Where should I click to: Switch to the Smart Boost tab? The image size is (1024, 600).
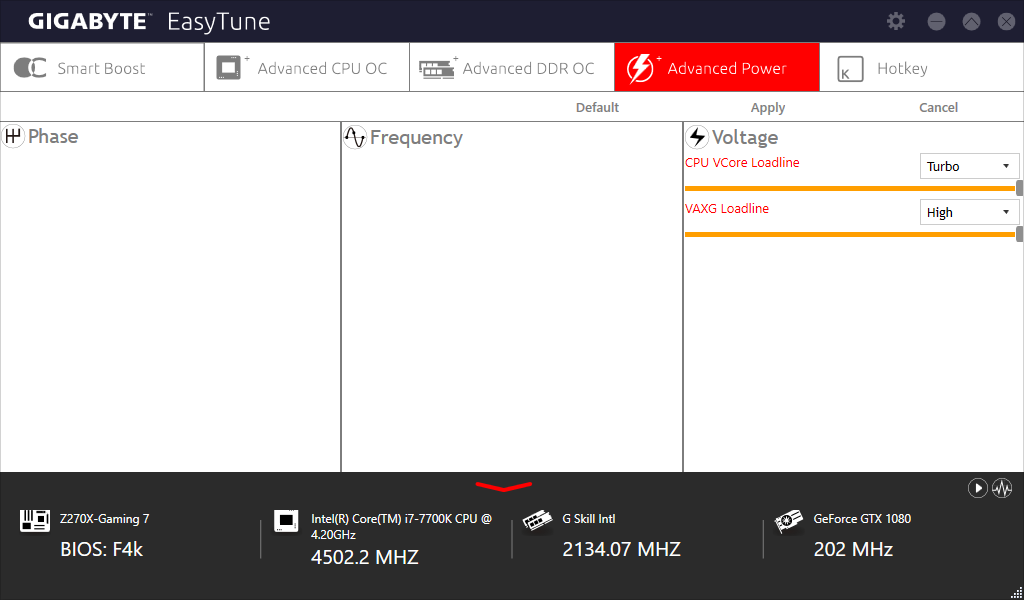click(x=103, y=67)
